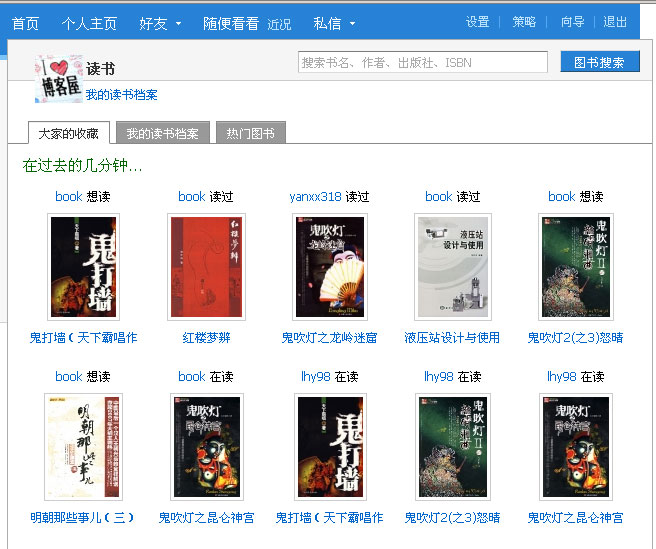The height and width of the screenshot is (549, 656).
Task: Open the 私信 menu item
Action: coord(327,23)
